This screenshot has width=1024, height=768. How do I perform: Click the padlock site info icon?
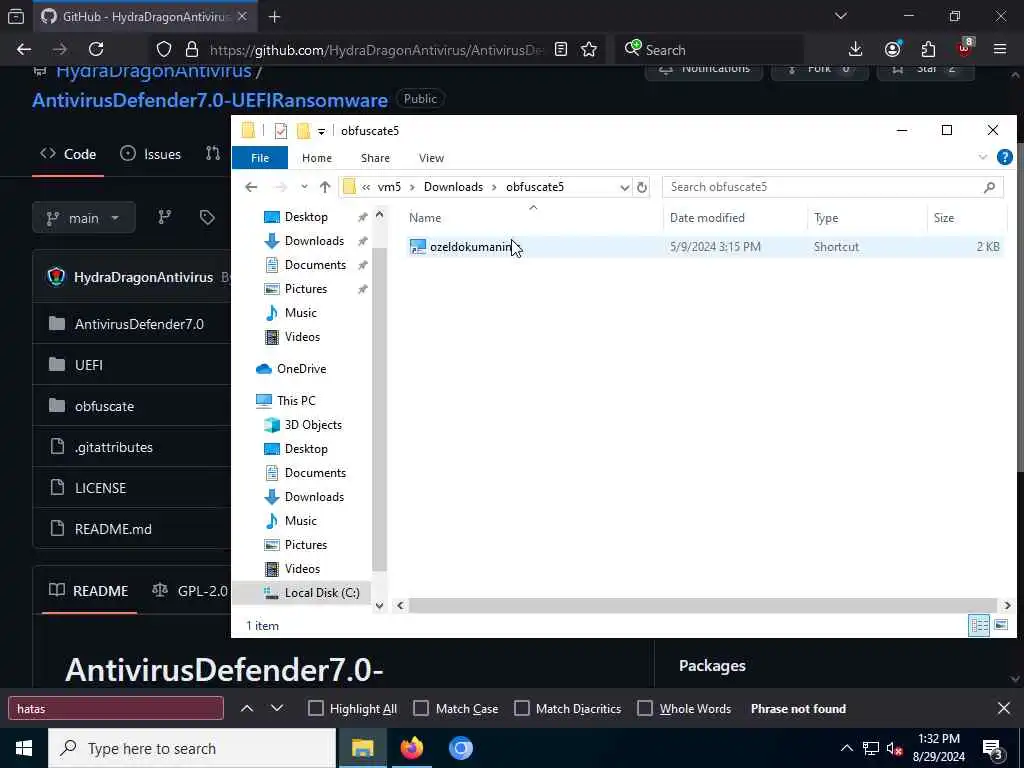click(x=191, y=50)
